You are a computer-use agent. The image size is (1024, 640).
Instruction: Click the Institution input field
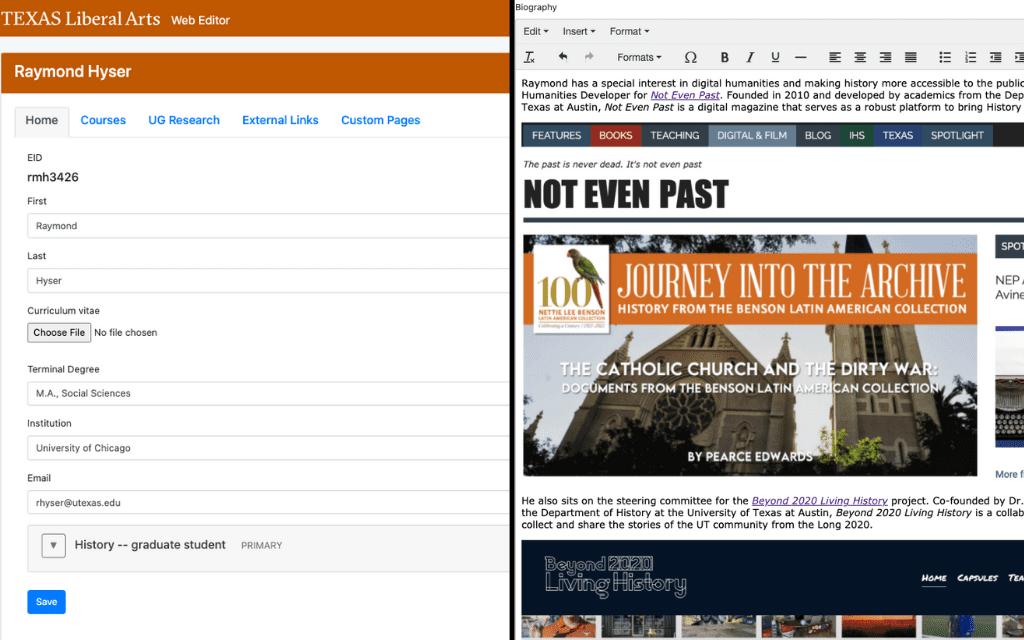pyautogui.click(x=268, y=448)
